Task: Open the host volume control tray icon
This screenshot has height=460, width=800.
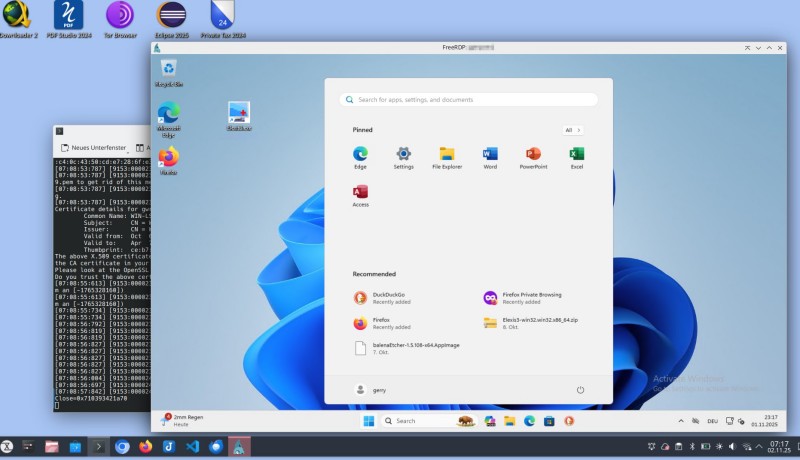Action: coord(732,447)
